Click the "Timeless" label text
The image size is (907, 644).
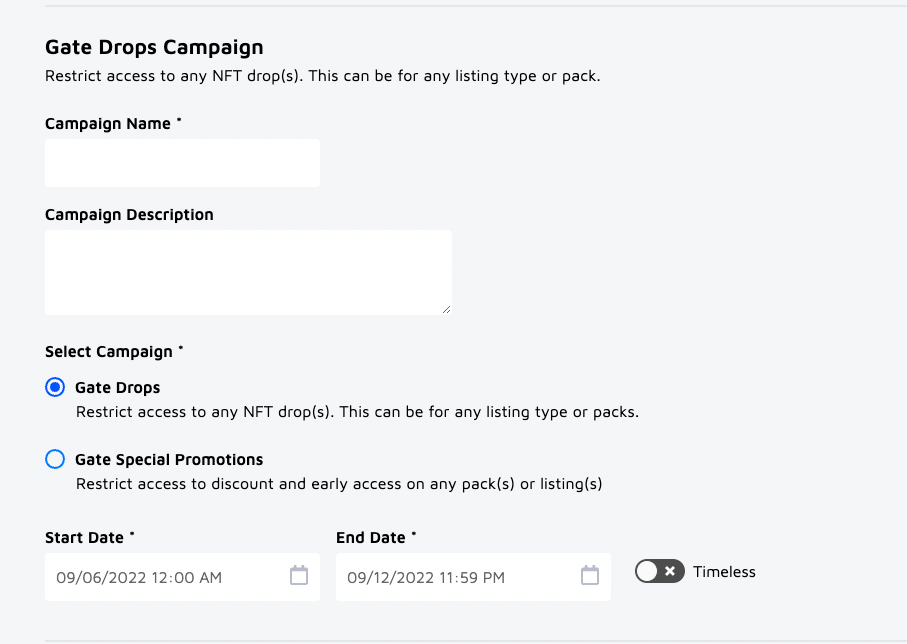click(x=724, y=572)
